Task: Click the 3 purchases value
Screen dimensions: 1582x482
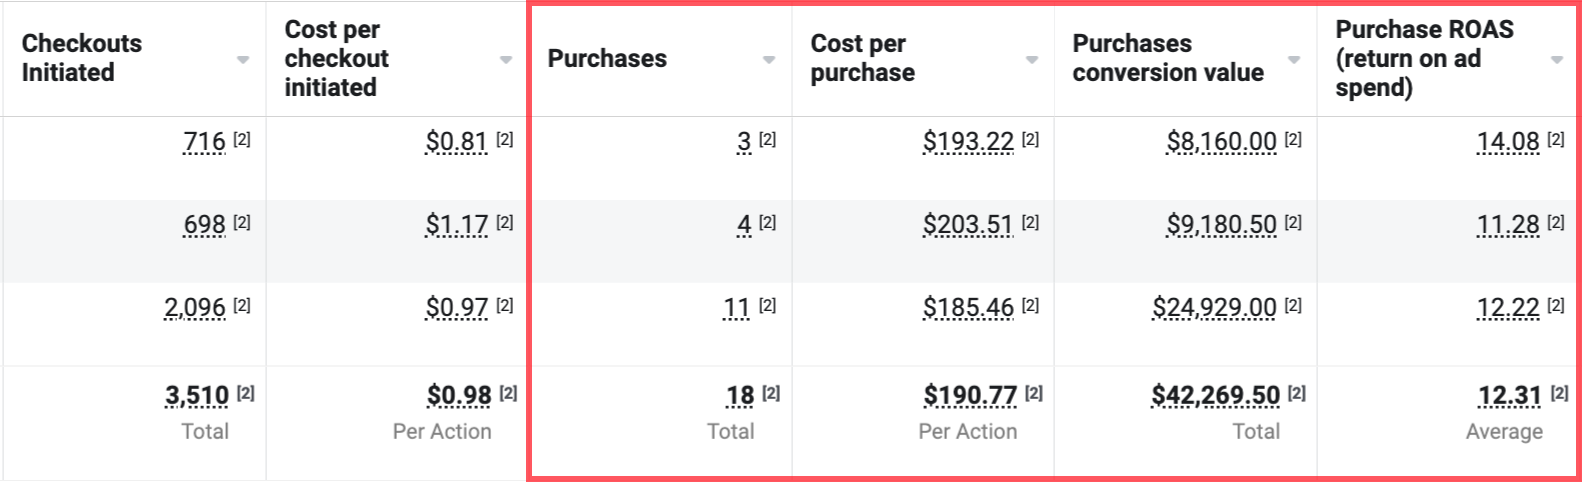Action: (x=744, y=142)
